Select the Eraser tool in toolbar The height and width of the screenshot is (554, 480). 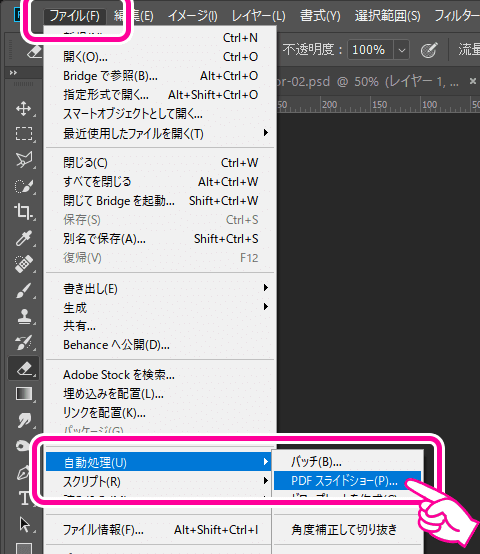pos(24,368)
